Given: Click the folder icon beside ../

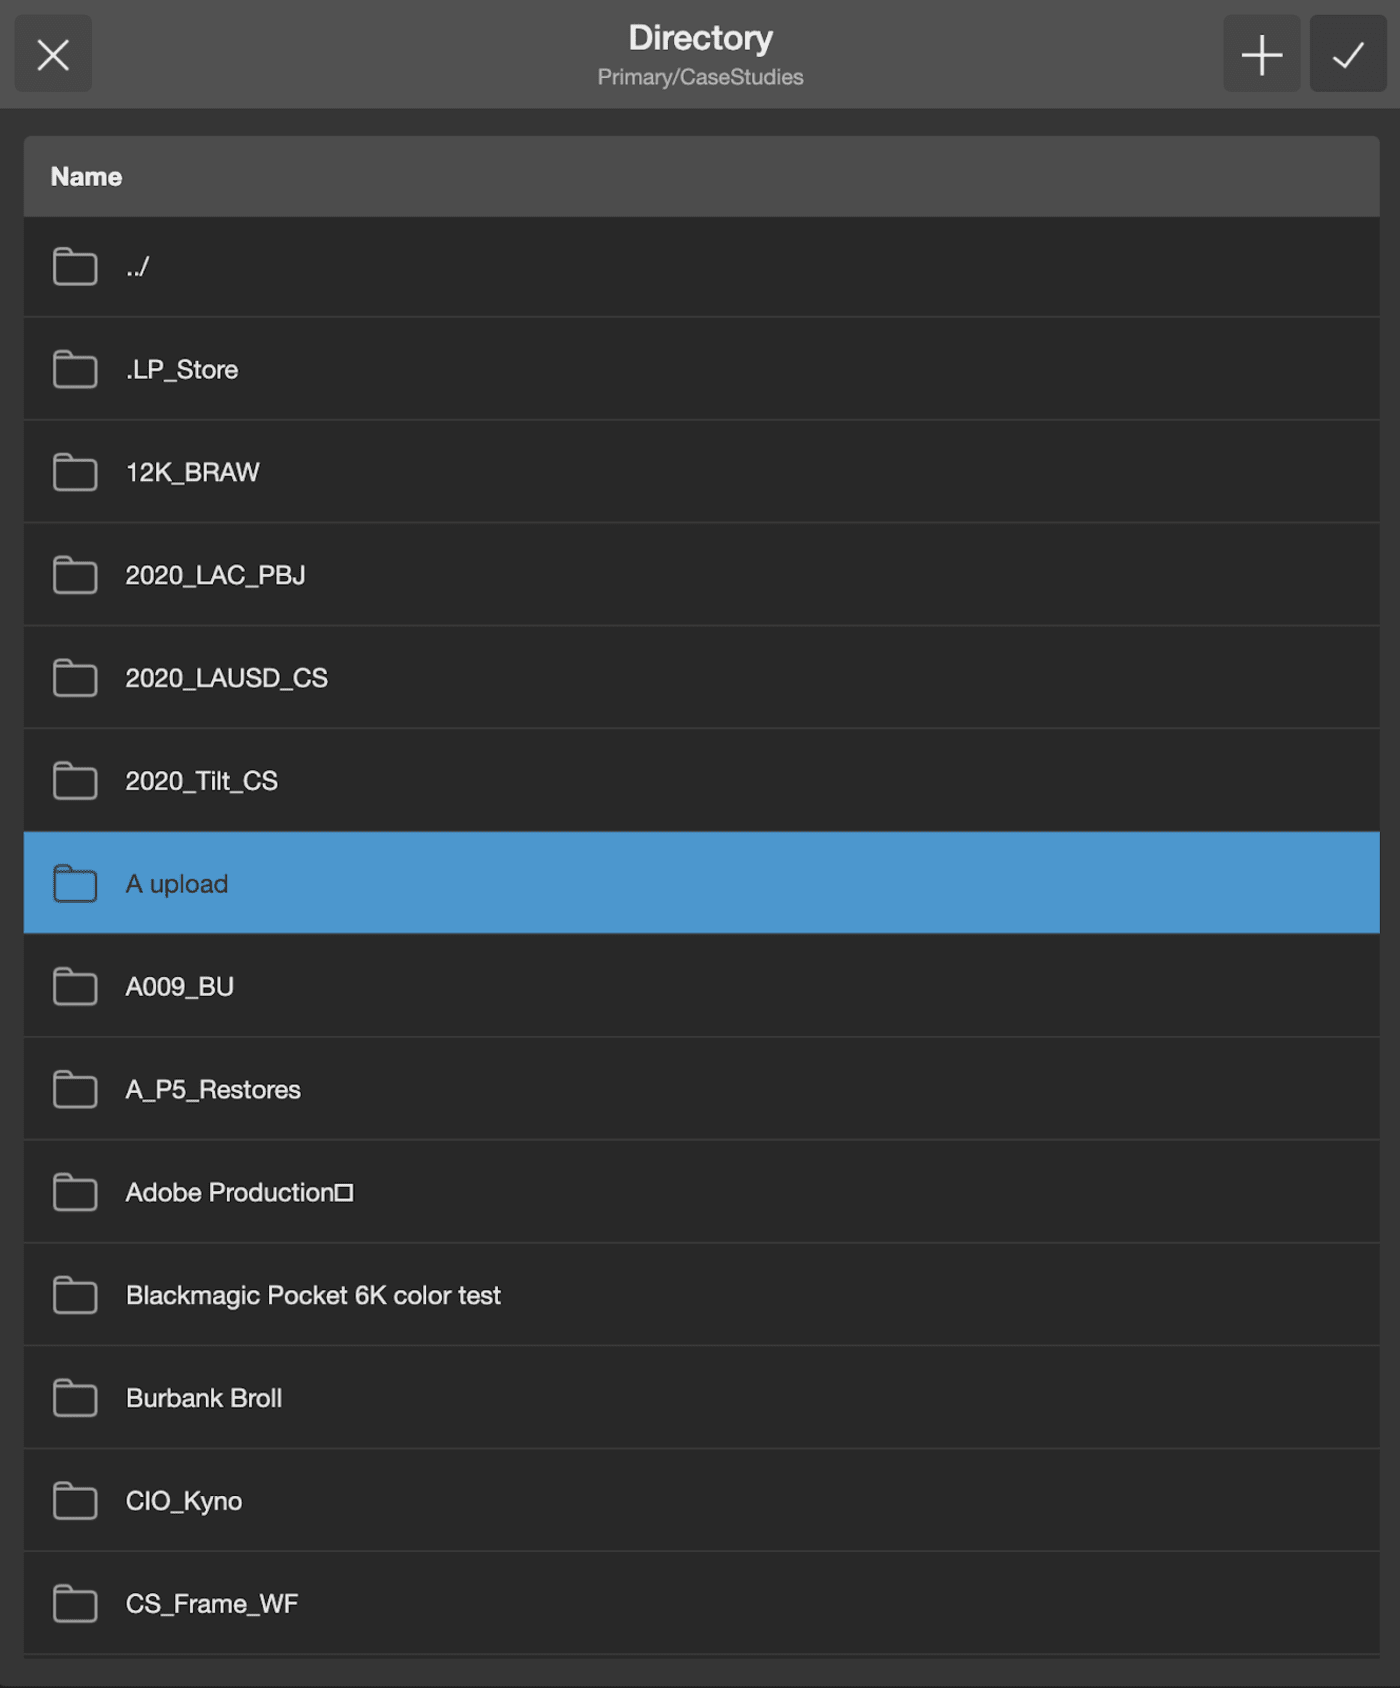Looking at the screenshot, I should coord(75,267).
